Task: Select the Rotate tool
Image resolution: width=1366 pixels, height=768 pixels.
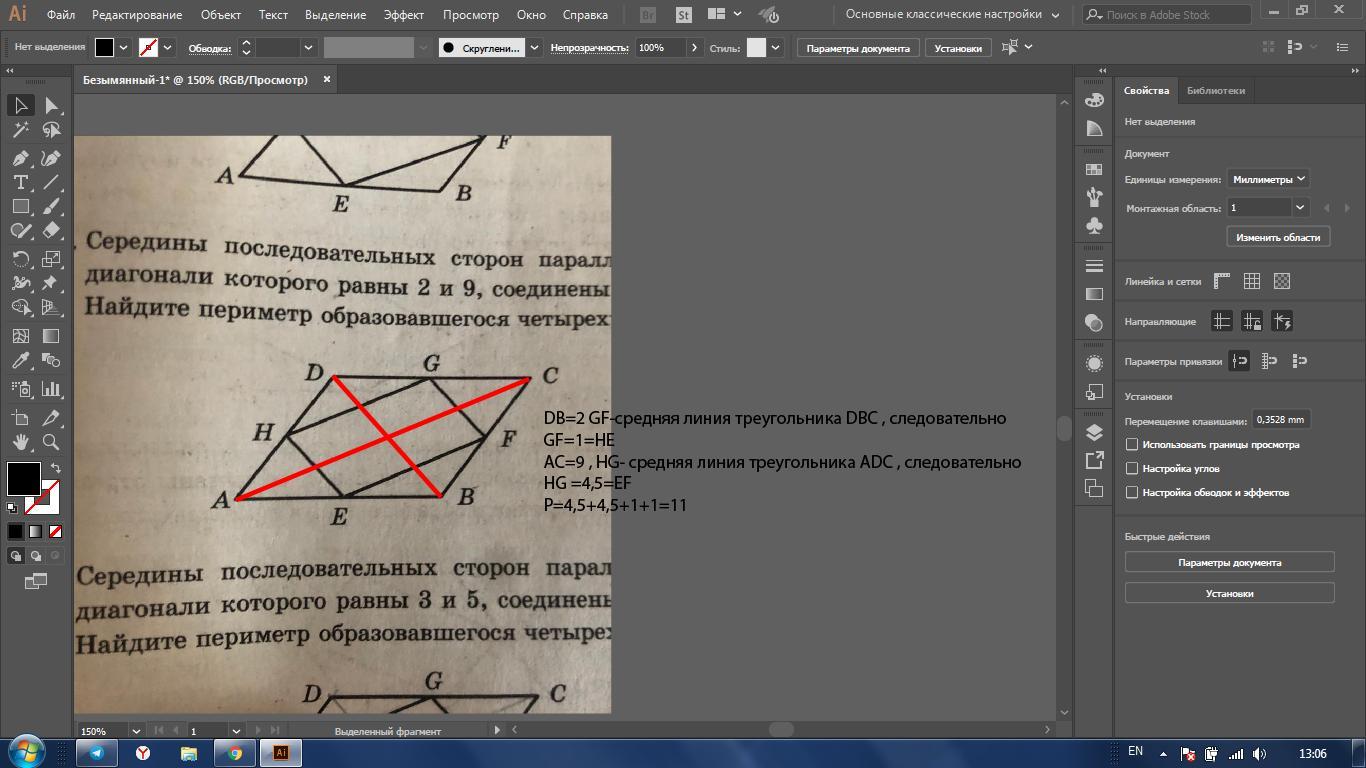Action: tap(20, 259)
